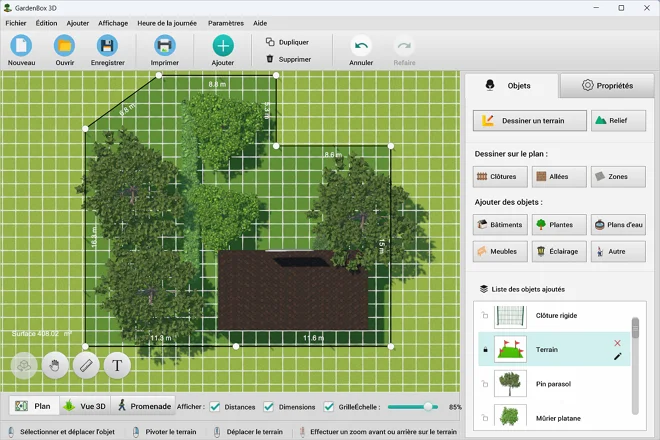
Task: Switch to the Propriétés tab
Action: tap(606, 86)
